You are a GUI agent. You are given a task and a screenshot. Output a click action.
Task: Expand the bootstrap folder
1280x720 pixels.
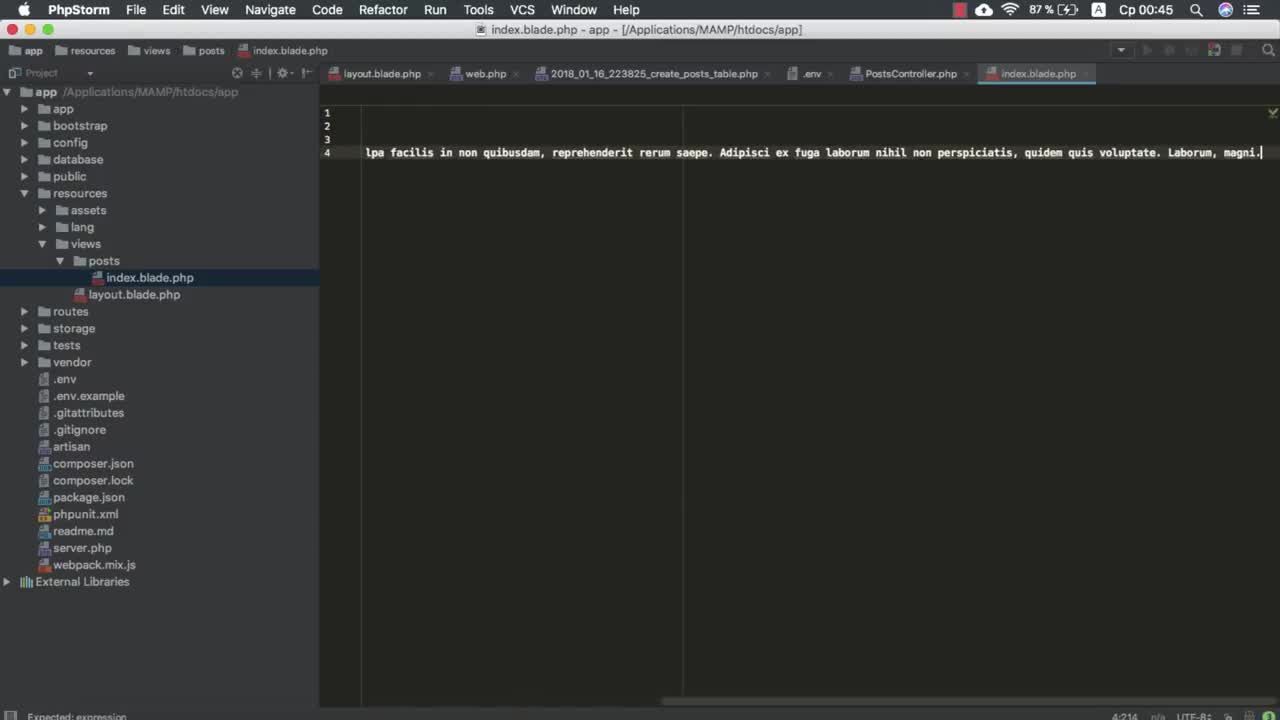[x=25, y=126]
